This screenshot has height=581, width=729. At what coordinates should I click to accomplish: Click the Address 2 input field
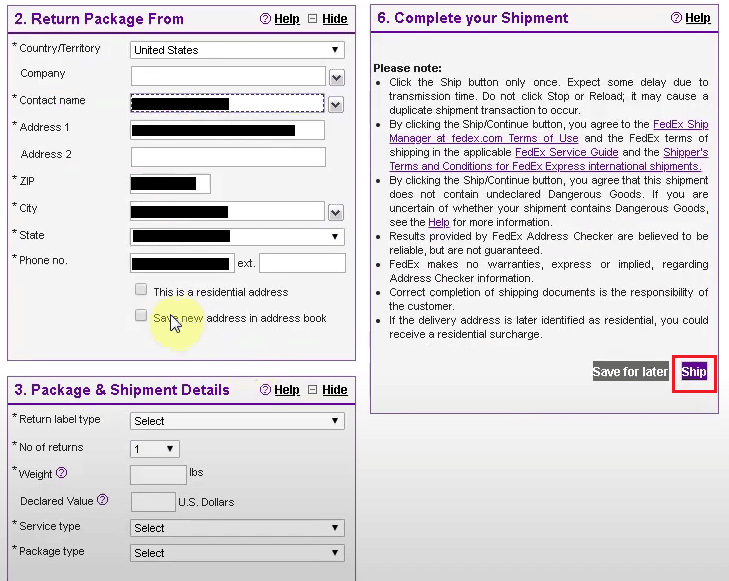[x=228, y=157]
